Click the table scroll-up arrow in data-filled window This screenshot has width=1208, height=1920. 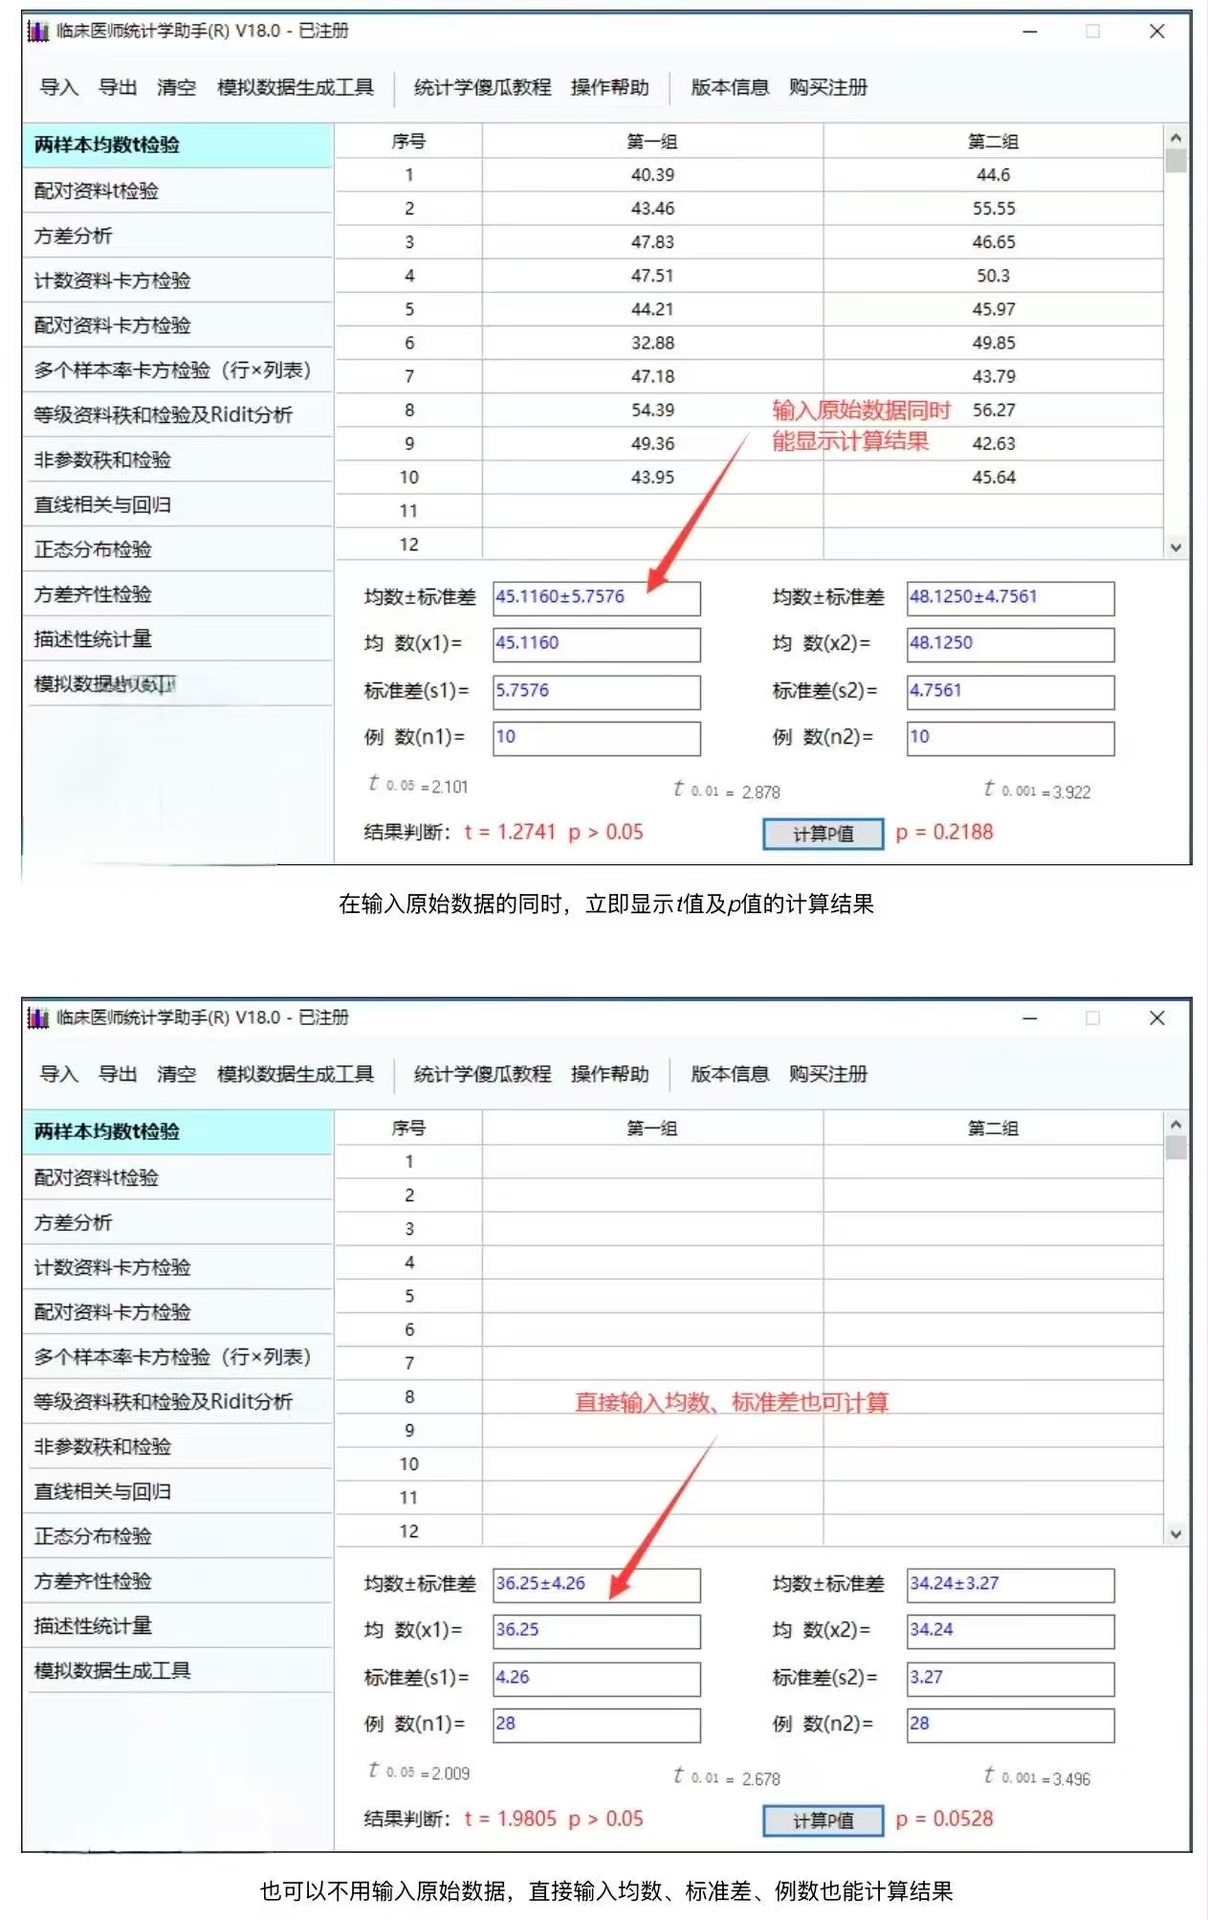(x=1176, y=137)
